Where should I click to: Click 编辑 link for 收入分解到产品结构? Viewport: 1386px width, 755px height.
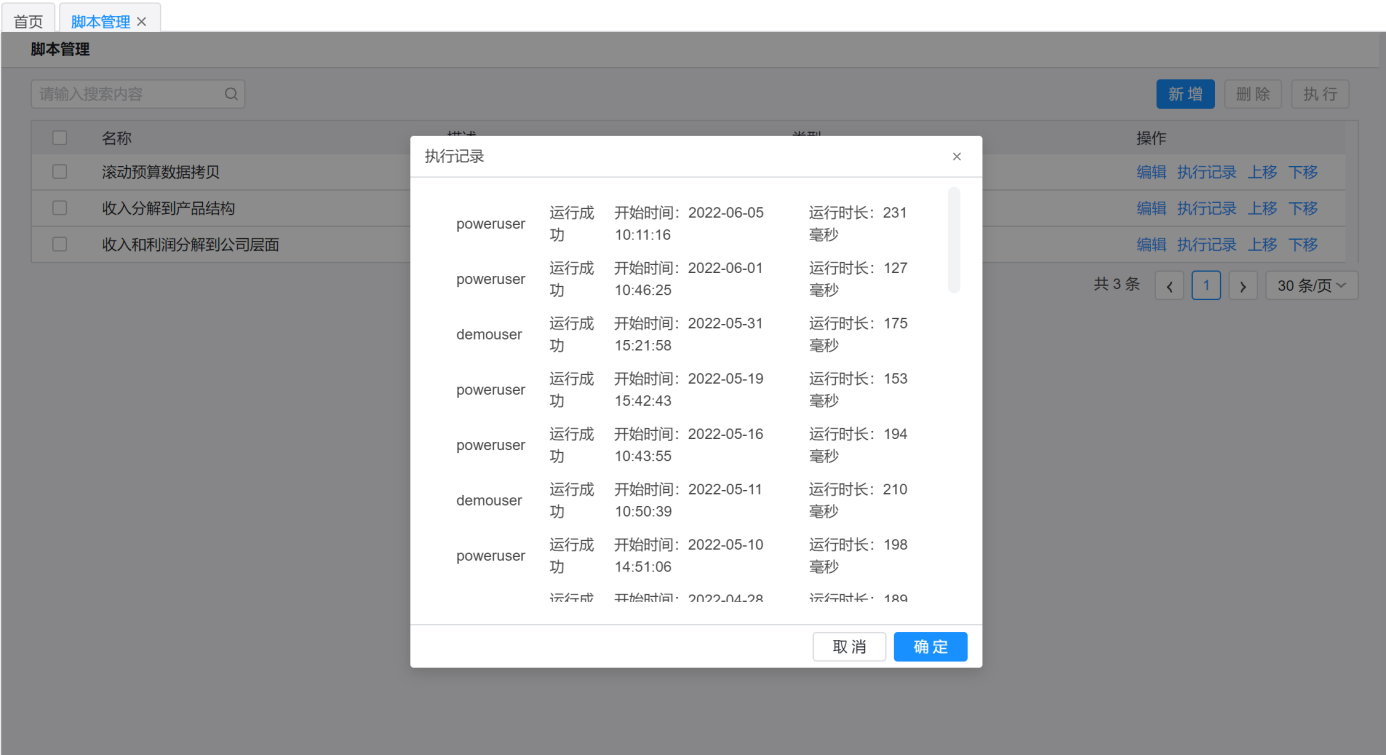click(1151, 208)
